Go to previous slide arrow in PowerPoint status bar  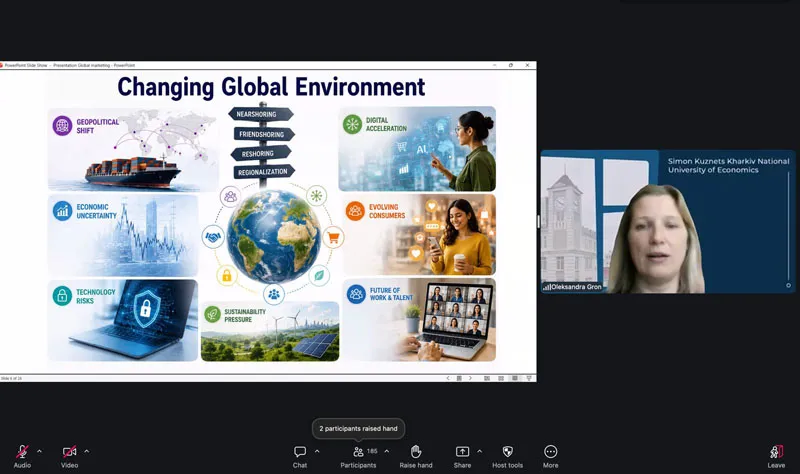pyautogui.click(x=448, y=378)
